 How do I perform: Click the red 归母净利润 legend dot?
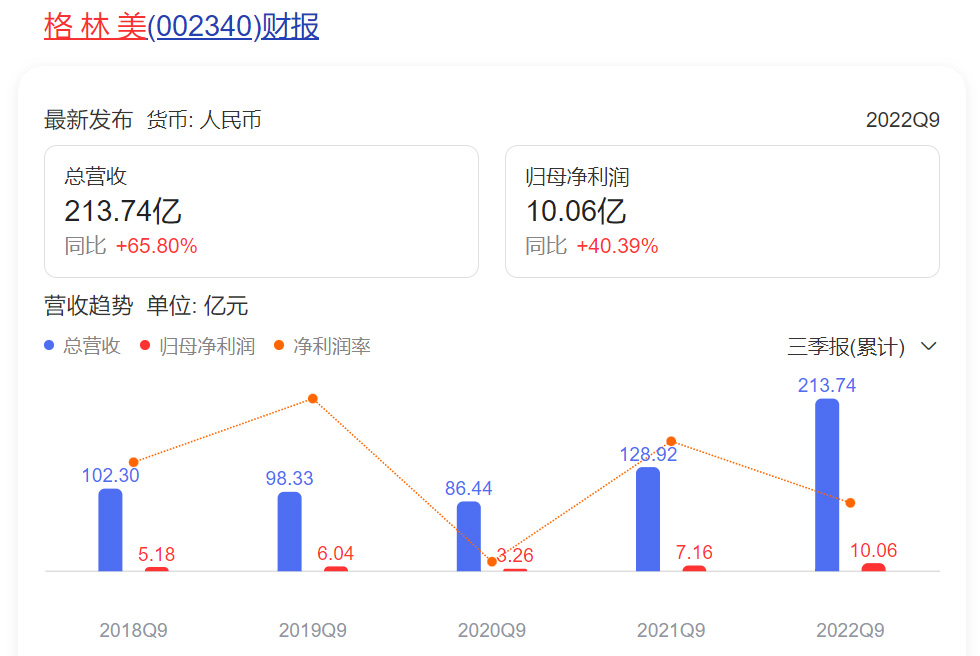coord(145,345)
